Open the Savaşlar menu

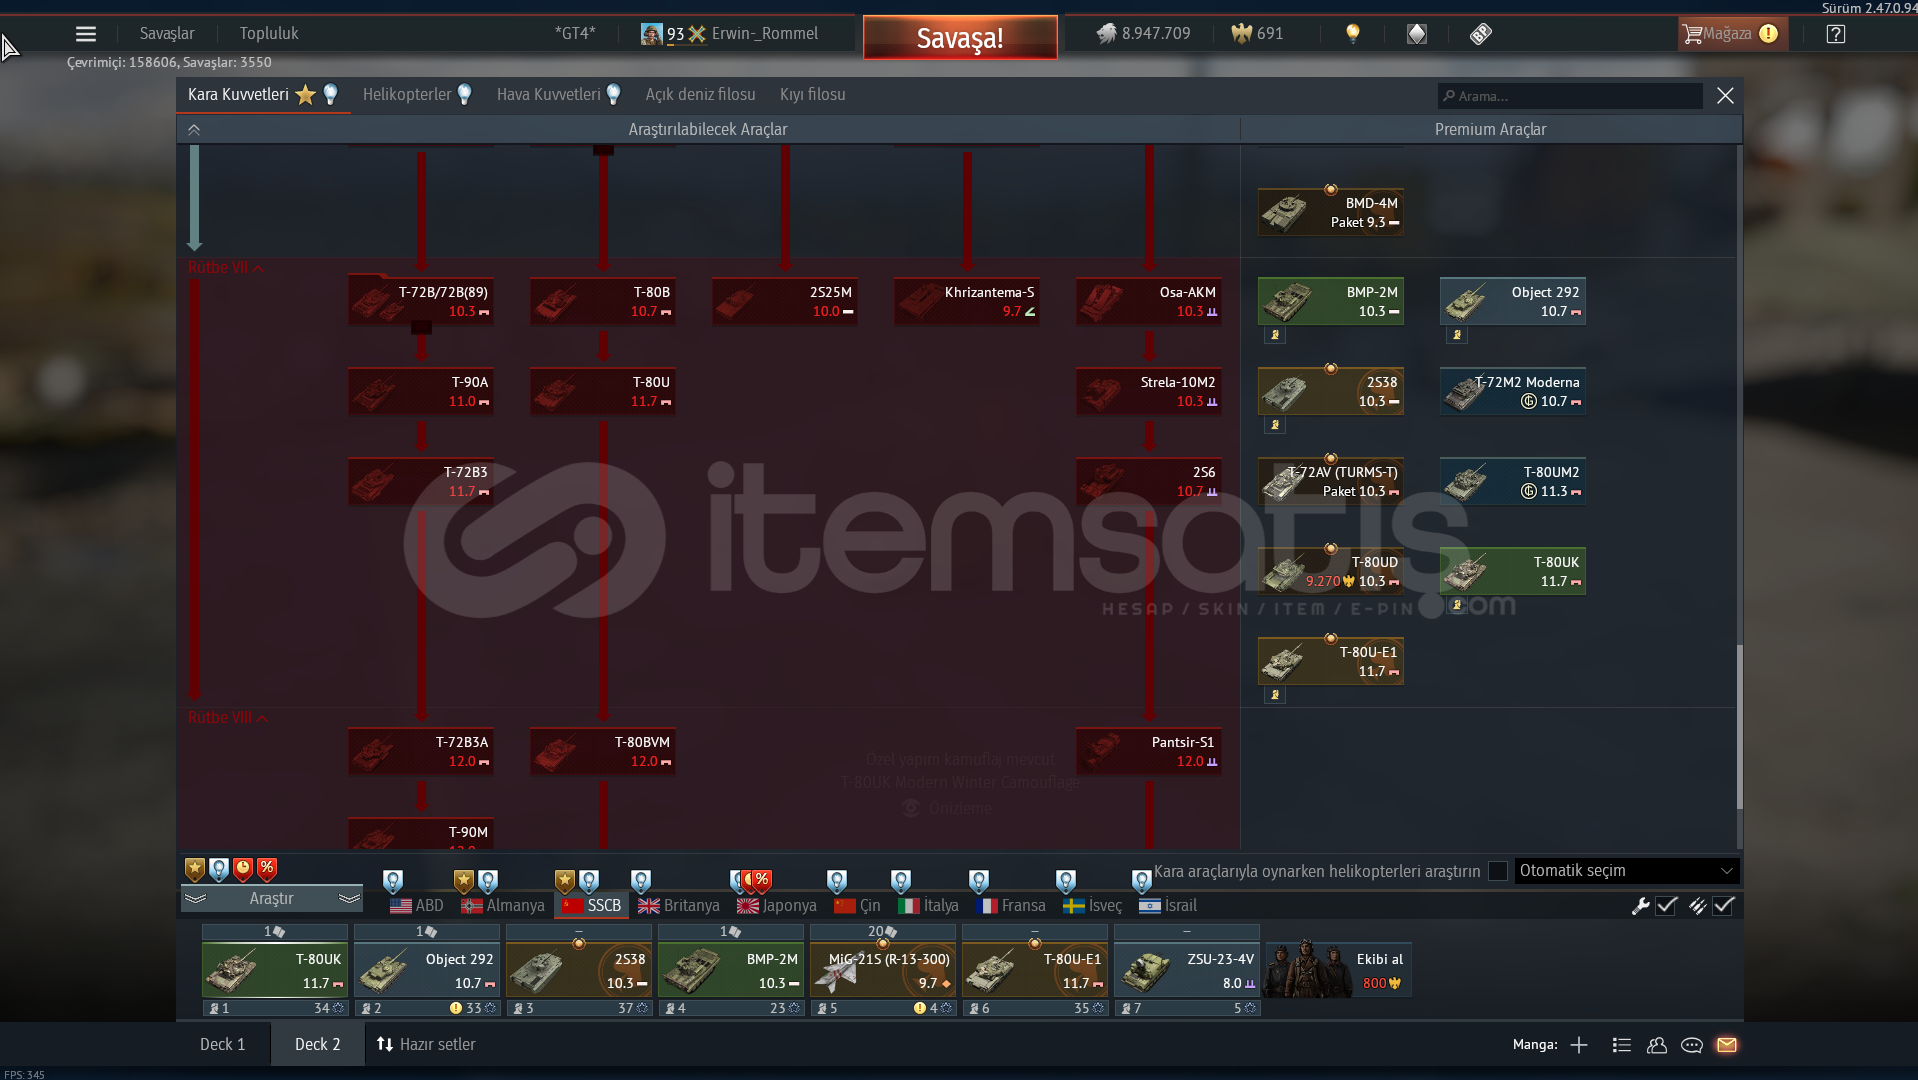tap(167, 34)
